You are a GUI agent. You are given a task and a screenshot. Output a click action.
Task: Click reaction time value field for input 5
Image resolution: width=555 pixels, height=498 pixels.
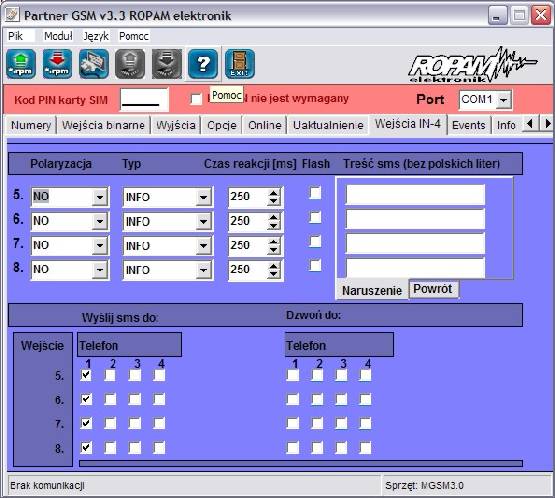pyautogui.click(x=247, y=196)
